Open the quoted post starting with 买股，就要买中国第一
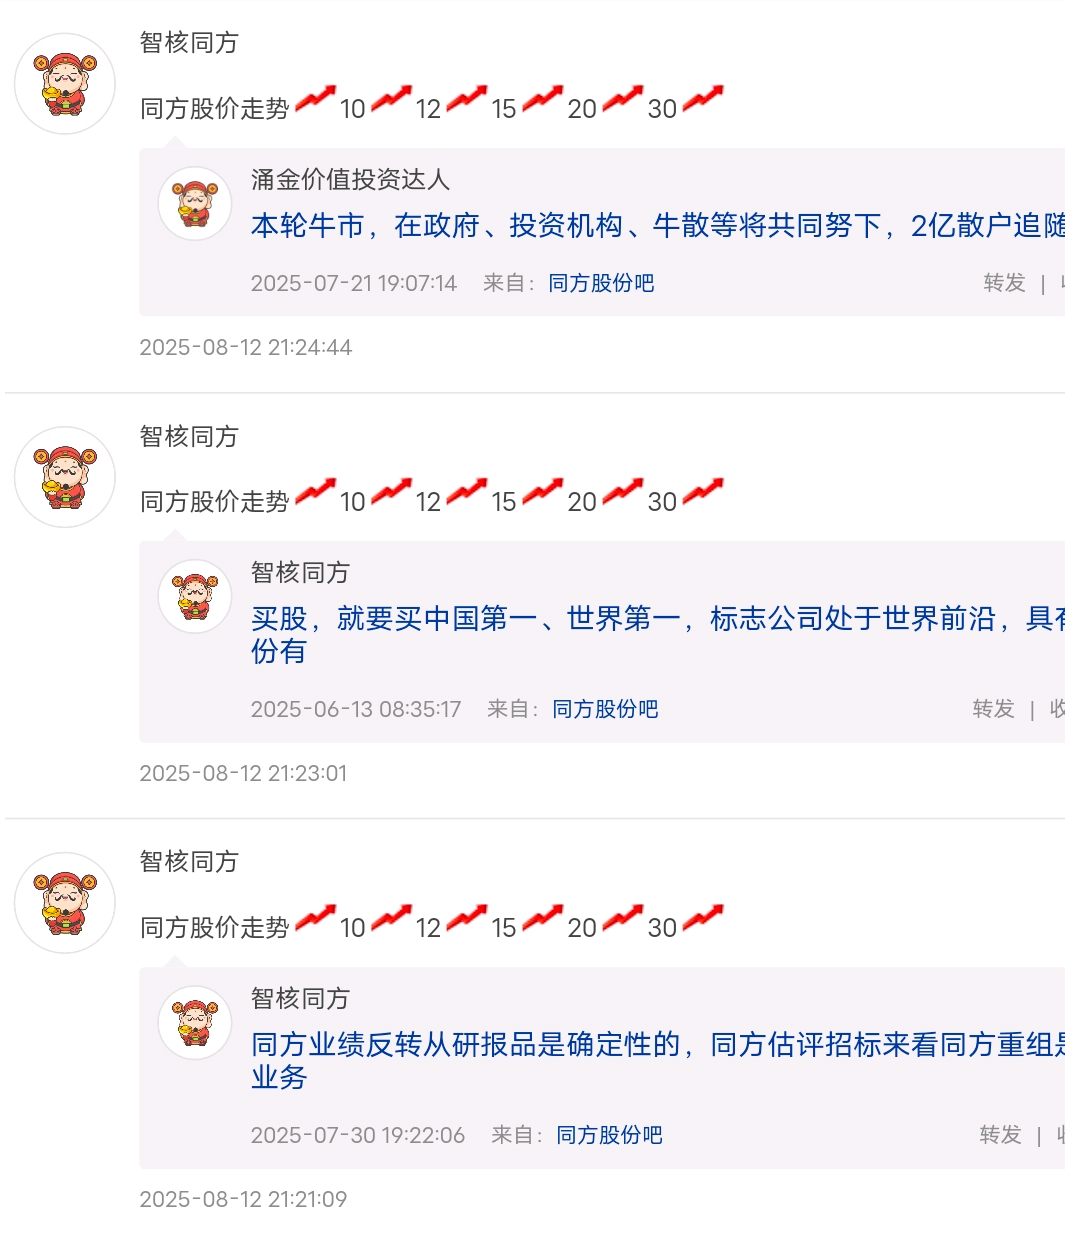Viewport: 1065px width, 1243px height. pos(657,635)
